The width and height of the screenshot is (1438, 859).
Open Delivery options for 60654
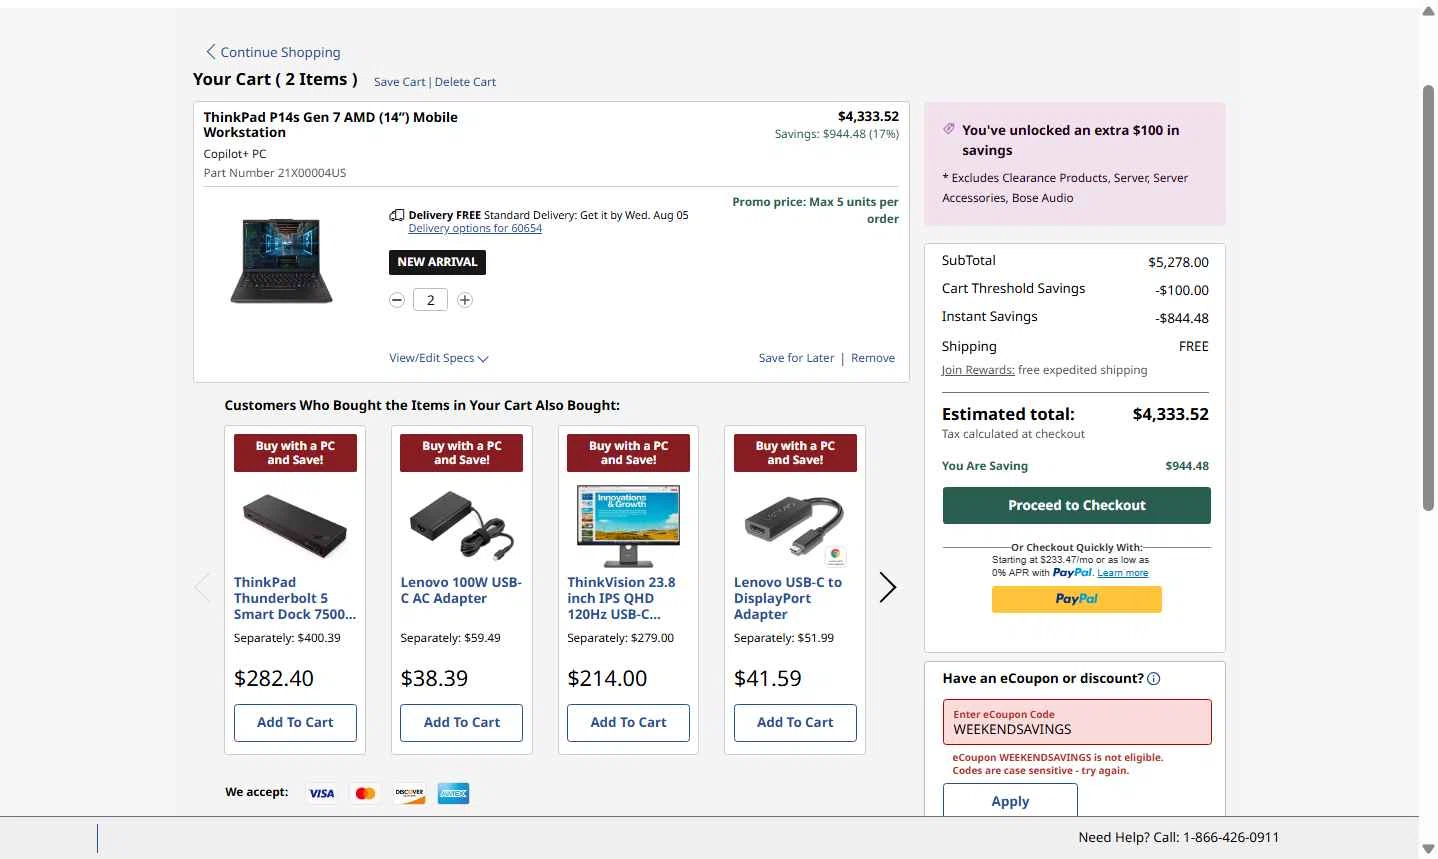click(475, 228)
